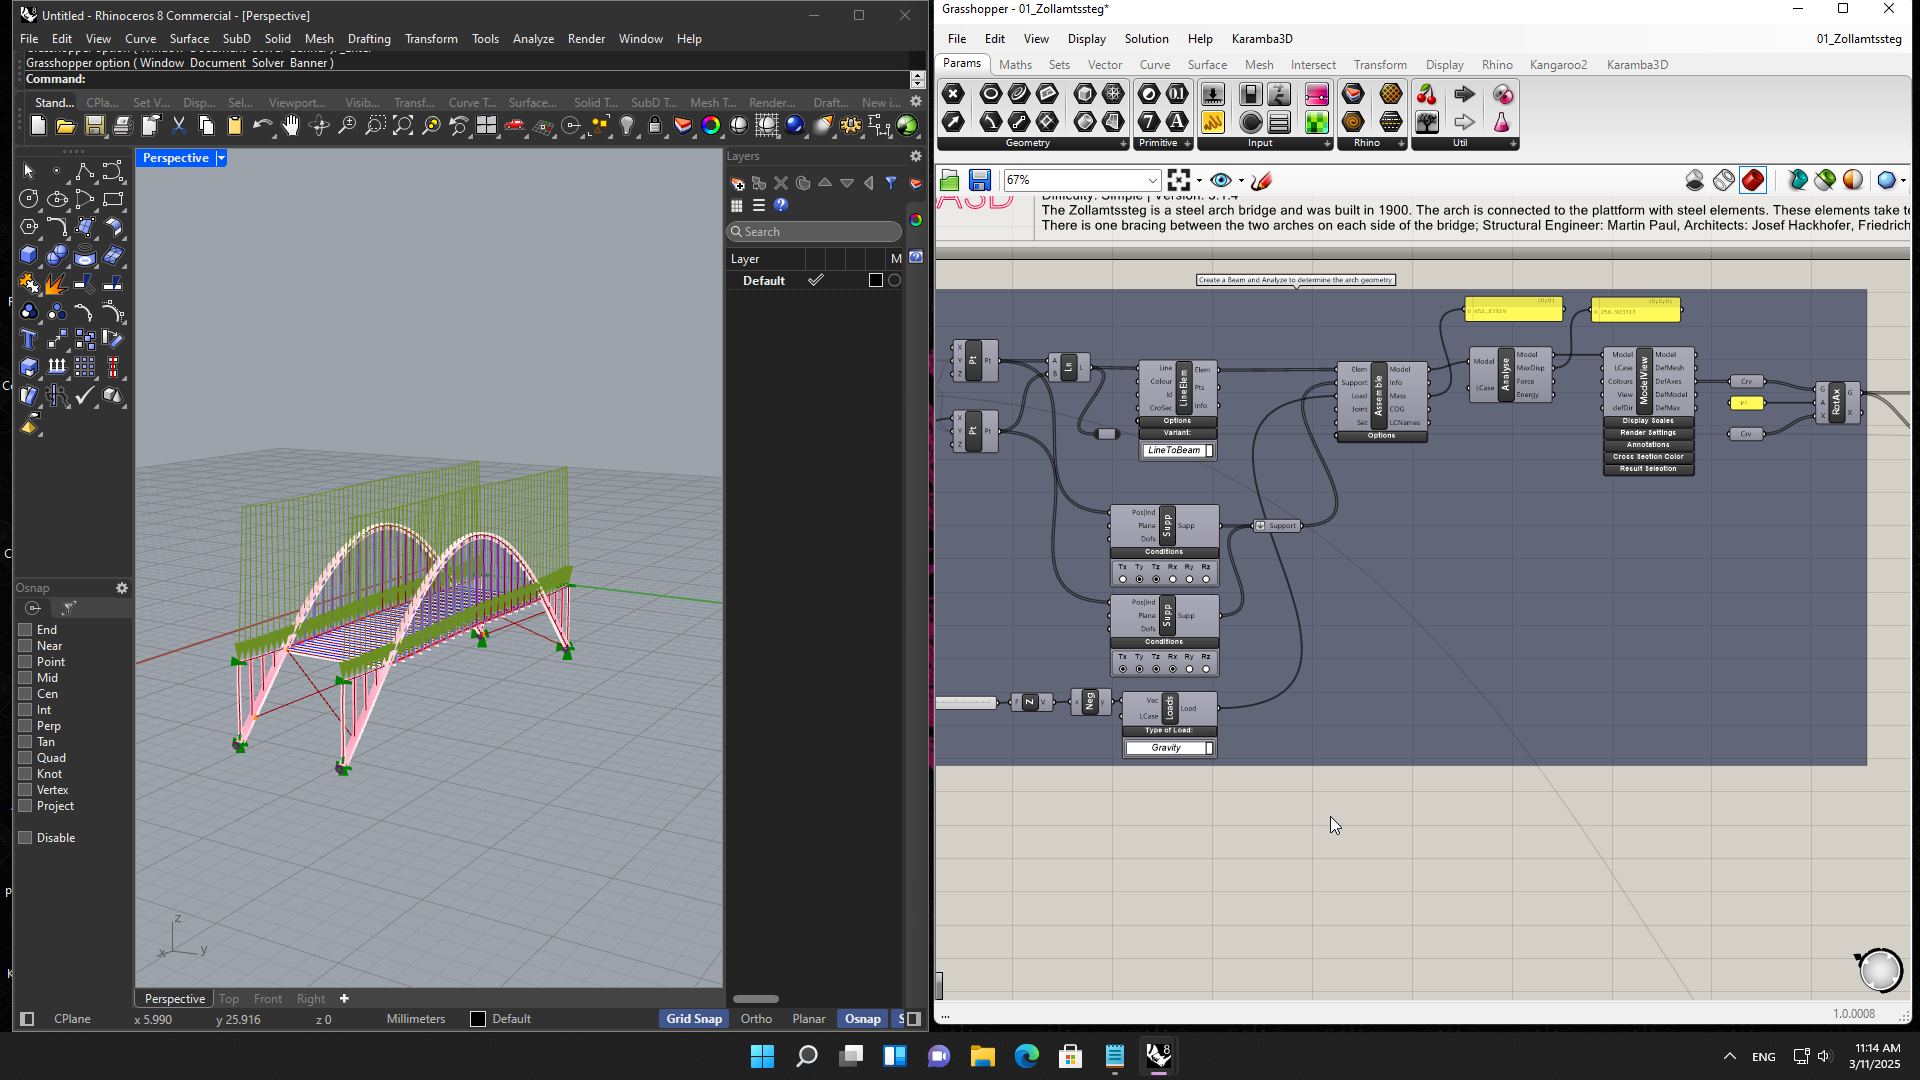Click the Undo arrow in Rhino toolbar
This screenshot has height=1080, width=1920.
coord(262,126)
